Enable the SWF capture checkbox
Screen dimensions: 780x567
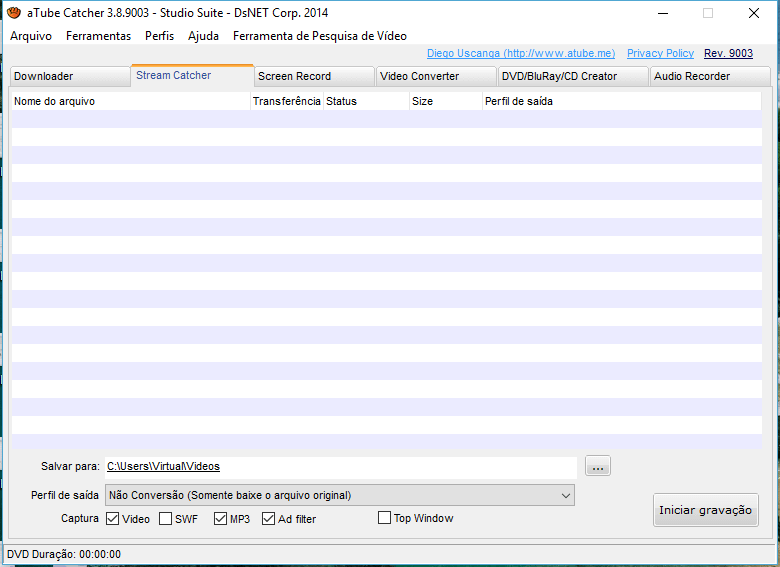tap(165, 519)
